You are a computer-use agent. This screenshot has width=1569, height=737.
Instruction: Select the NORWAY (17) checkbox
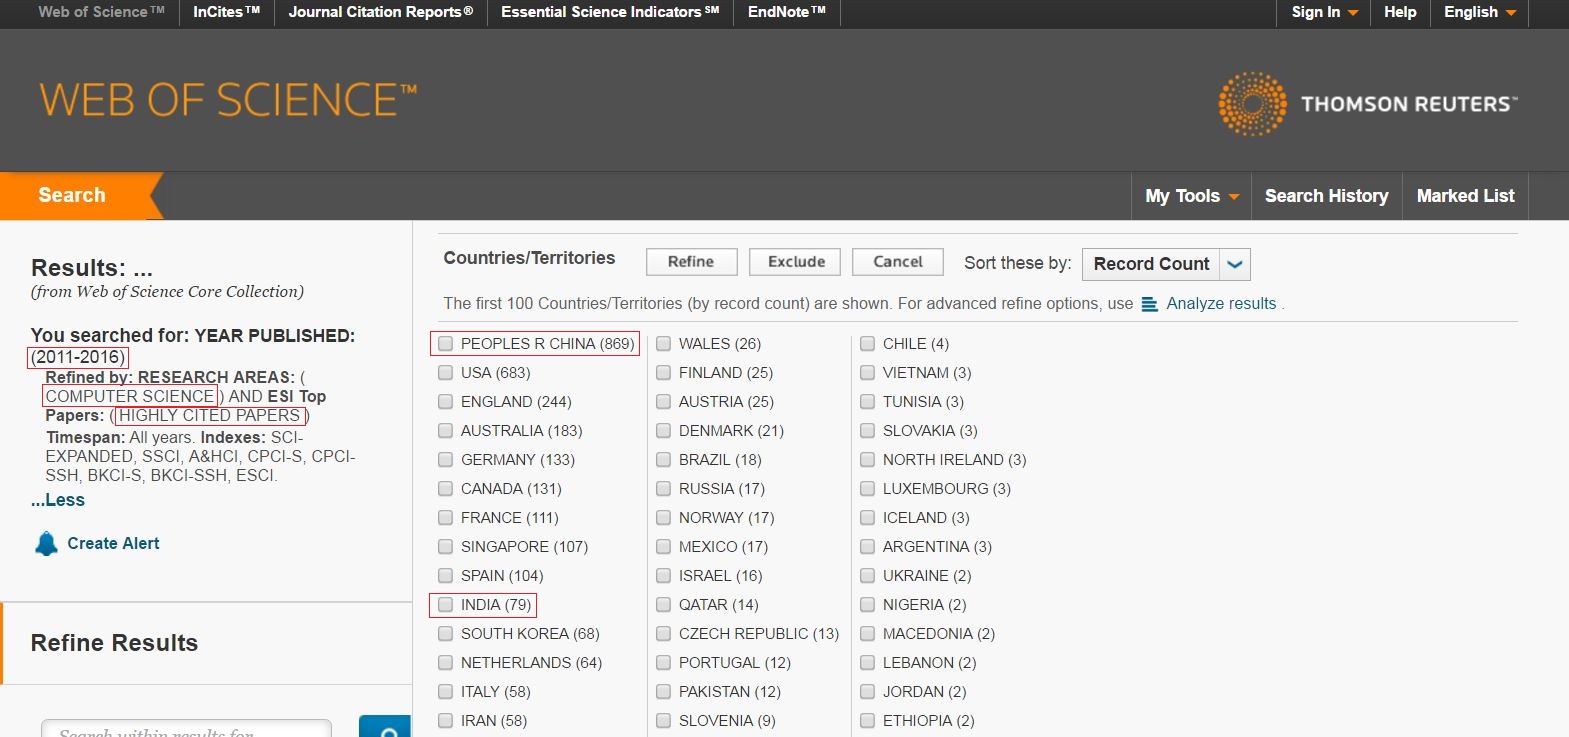tap(664, 518)
